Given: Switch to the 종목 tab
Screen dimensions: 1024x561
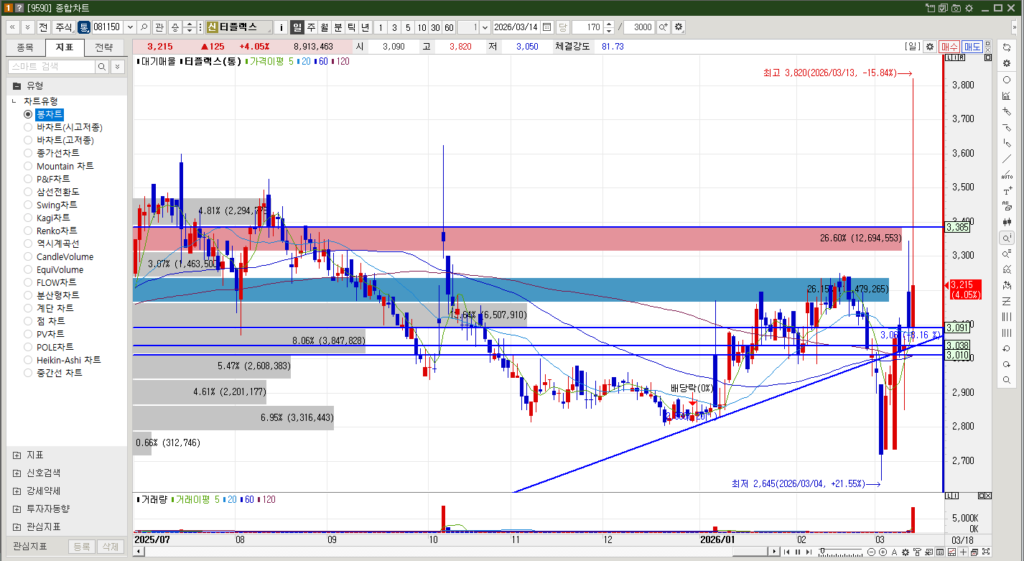Looking at the screenshot, I should 26,47.
